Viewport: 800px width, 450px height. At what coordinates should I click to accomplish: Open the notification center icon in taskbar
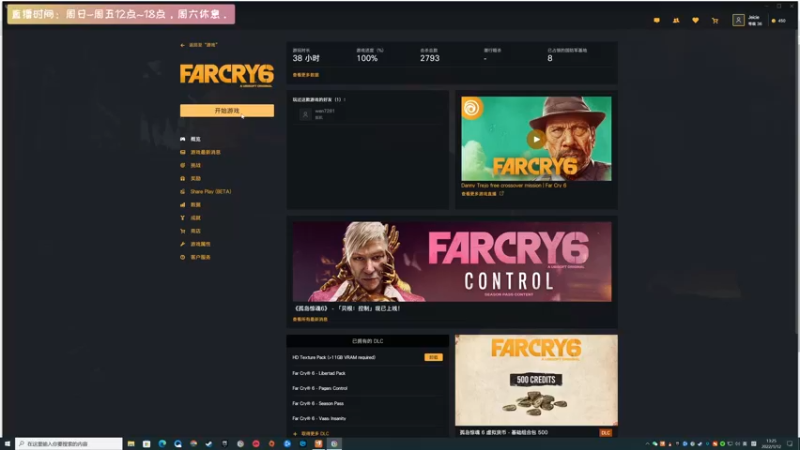(790, 444)
